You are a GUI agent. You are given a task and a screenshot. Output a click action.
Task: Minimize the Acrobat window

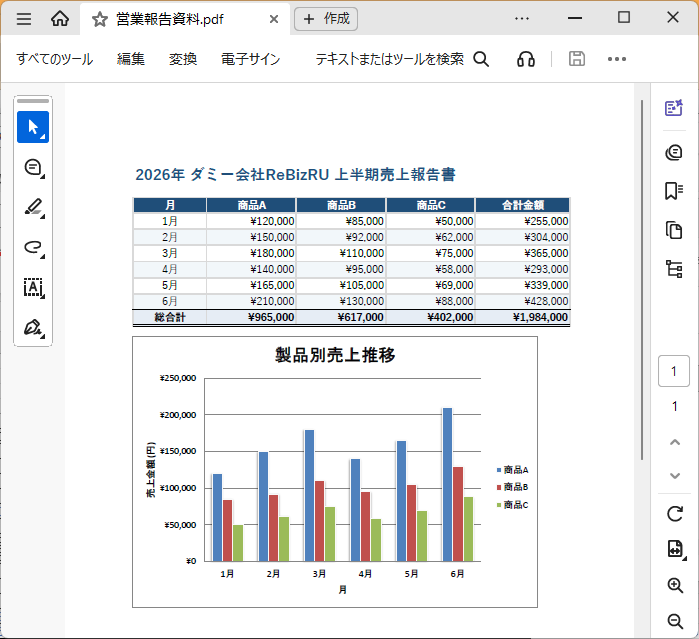(575, 19)
